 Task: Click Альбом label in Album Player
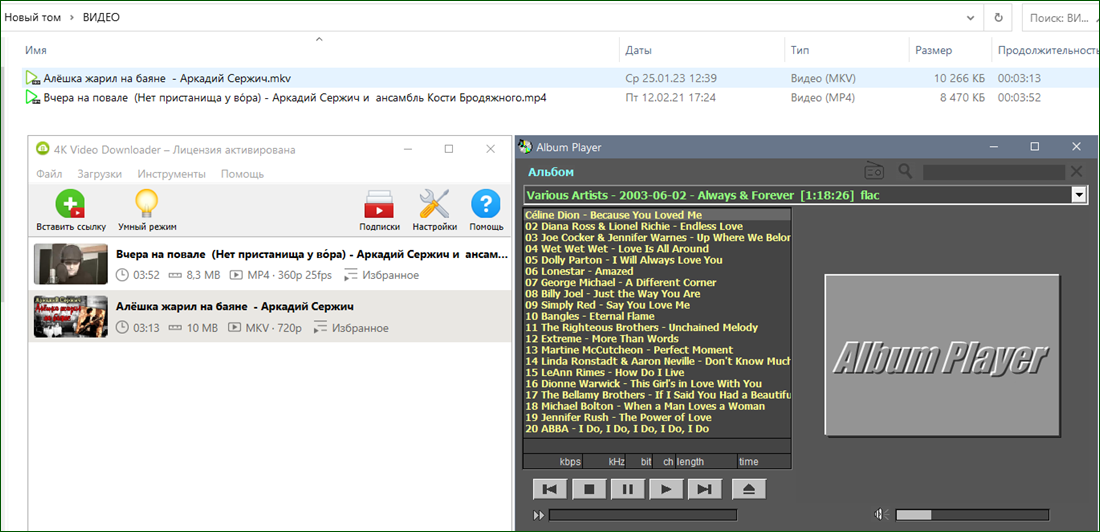(551, 172)
